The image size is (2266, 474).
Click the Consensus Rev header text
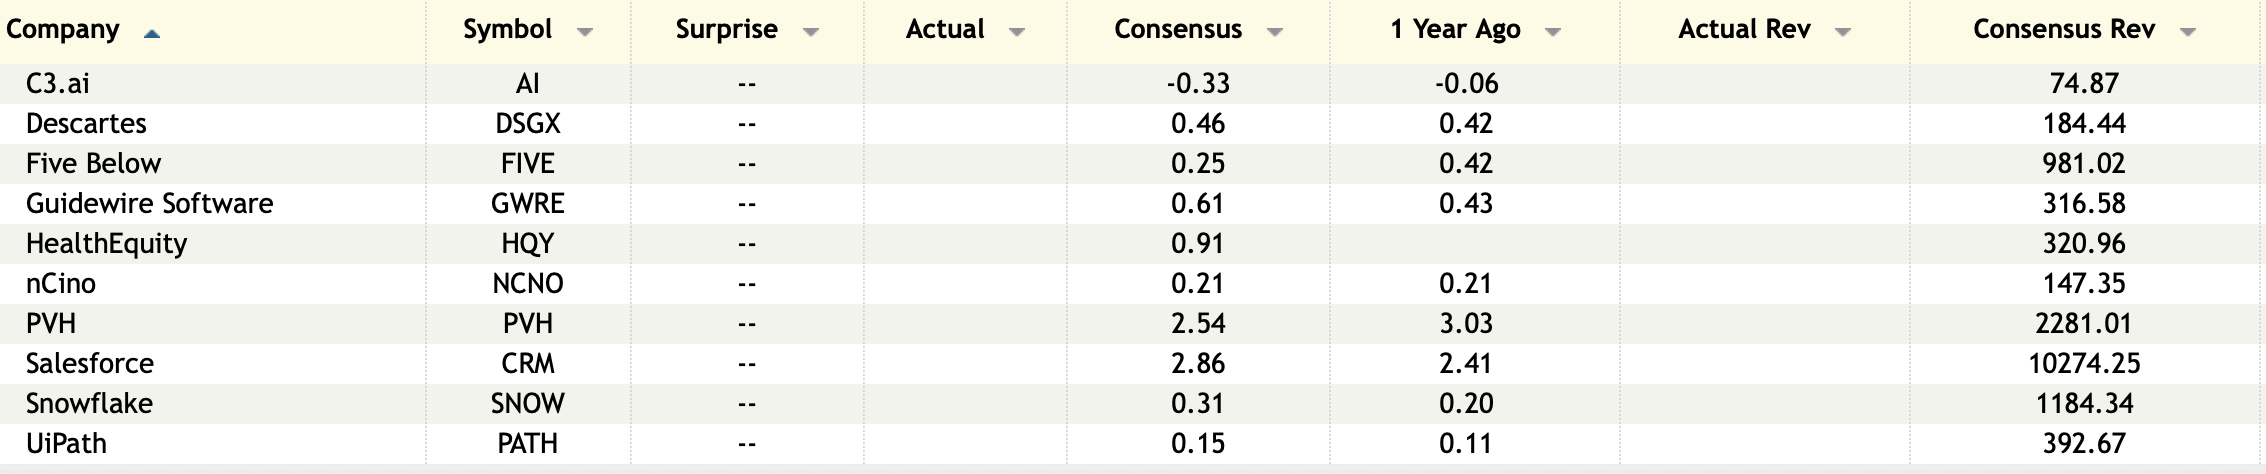[x=2063, y=30]
